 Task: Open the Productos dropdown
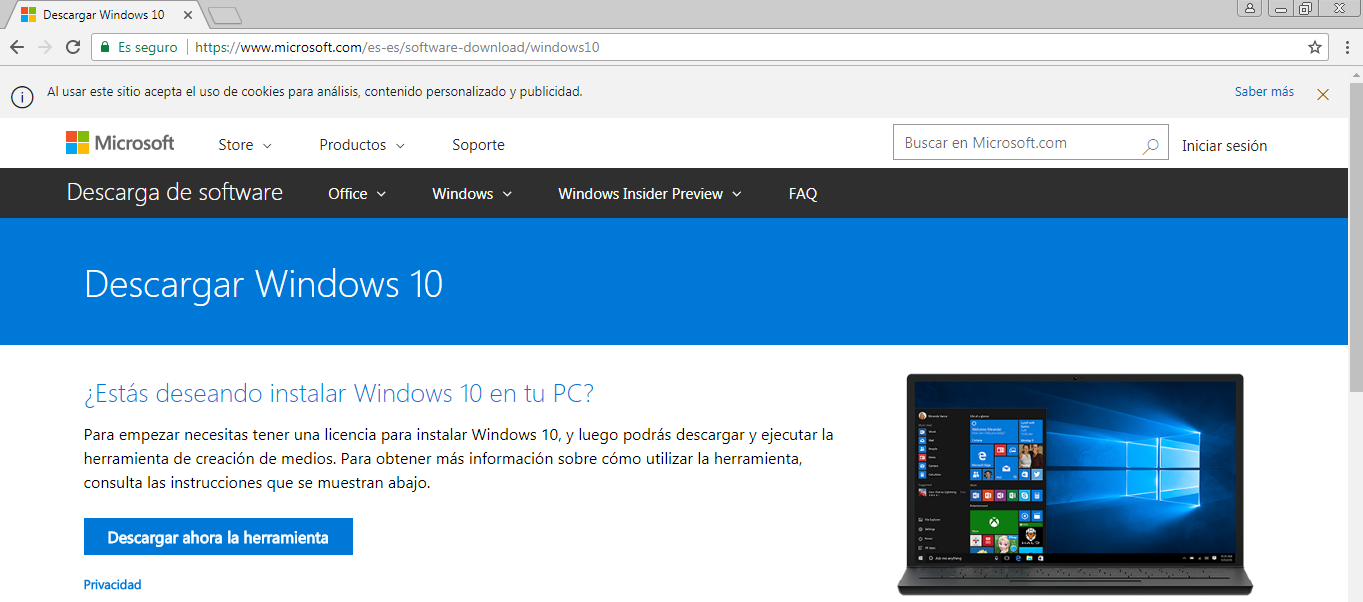click(x=360, y=144)
